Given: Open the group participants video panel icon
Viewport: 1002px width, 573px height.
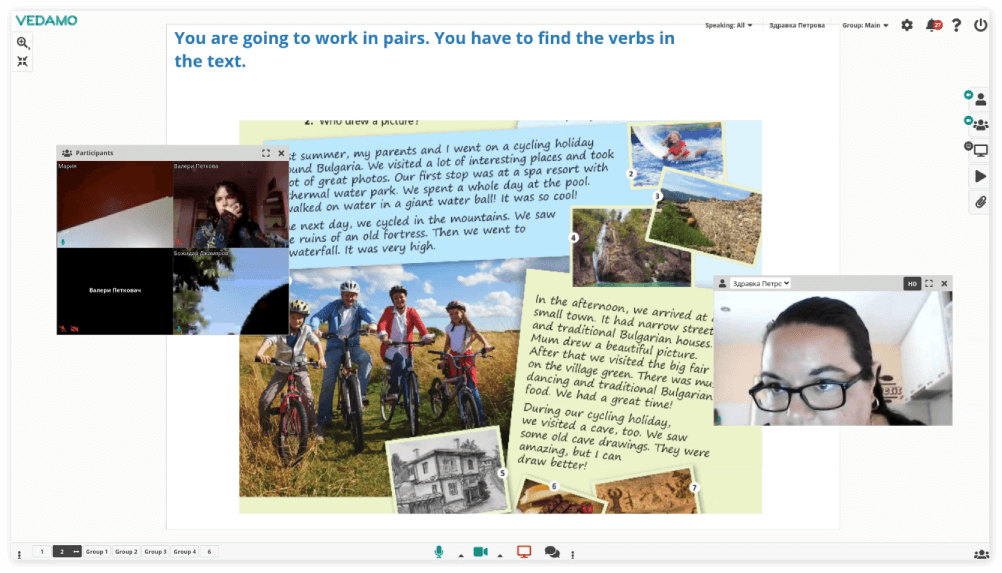Looking at the screenshot, I should pos(980,125).
